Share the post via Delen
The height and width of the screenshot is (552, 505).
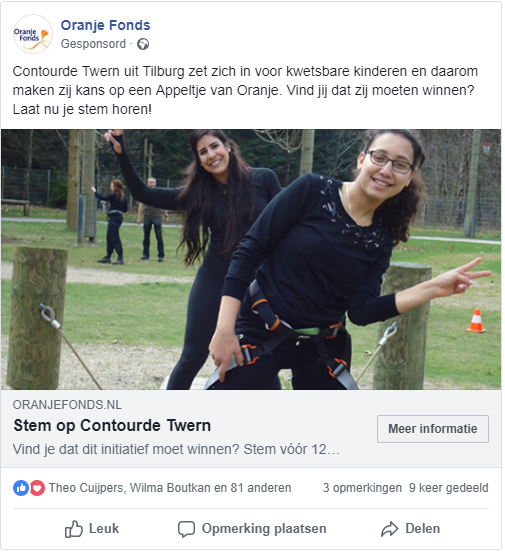pos(411,529)
